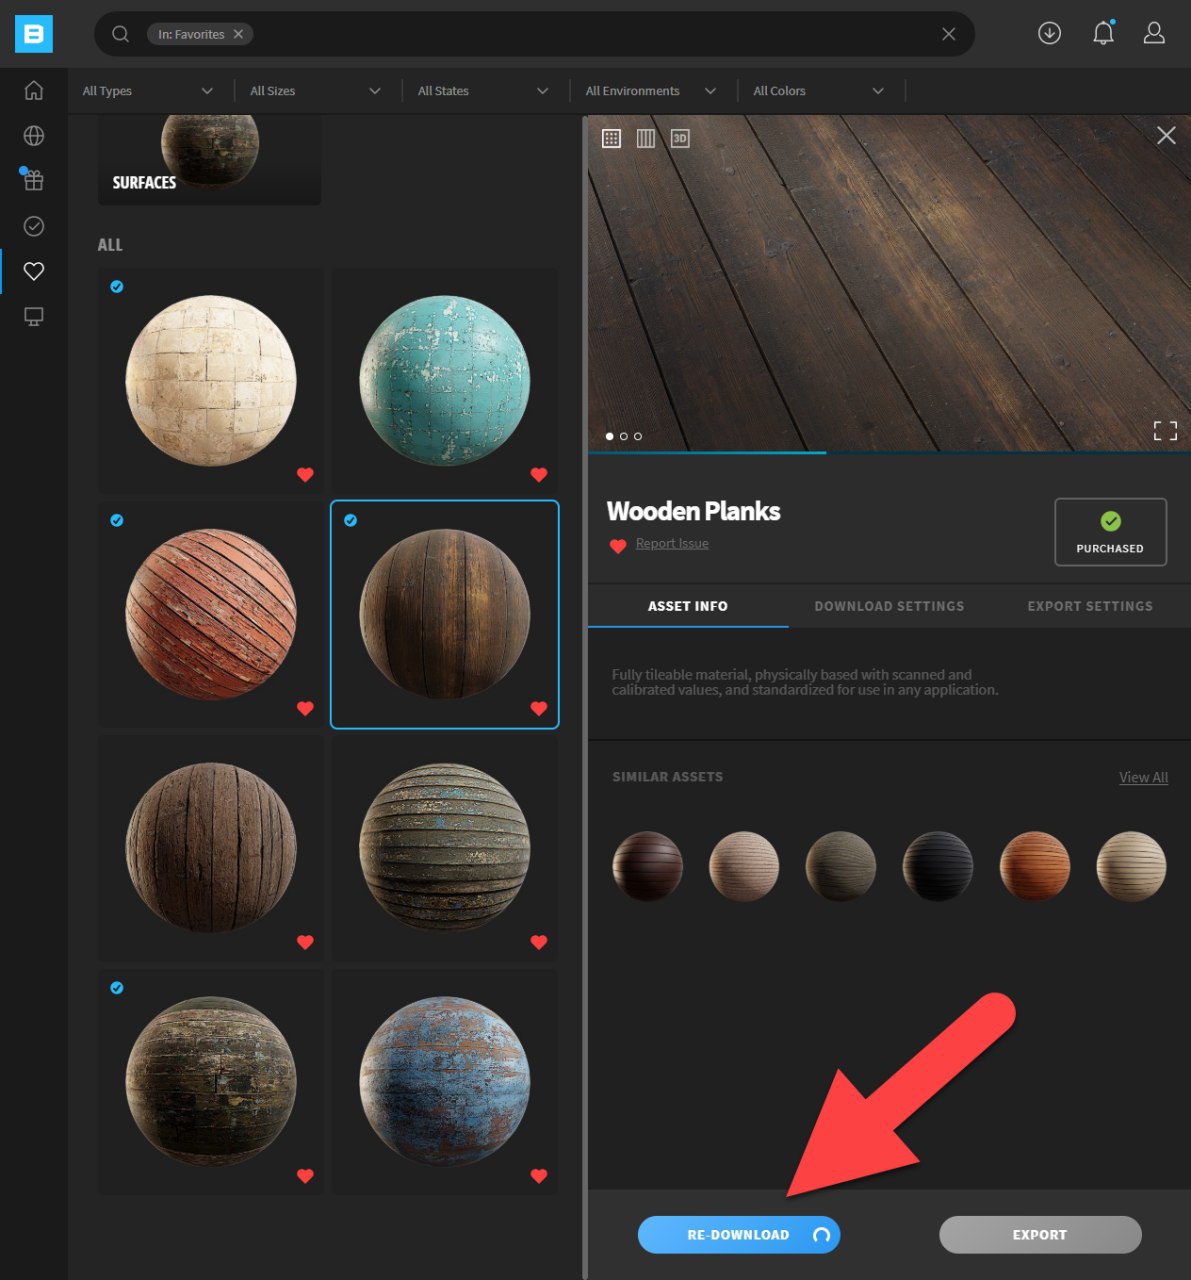1191x1280 pixels.
Task: Unfavorite Wooden Planks heart beside Report Issue
Action: [618, 546]
